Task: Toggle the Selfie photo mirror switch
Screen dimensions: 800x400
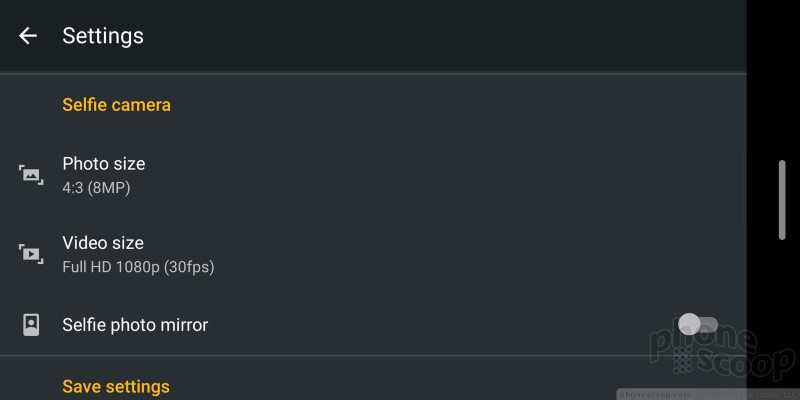Action: pyautogui.click(x=698, y=324)
